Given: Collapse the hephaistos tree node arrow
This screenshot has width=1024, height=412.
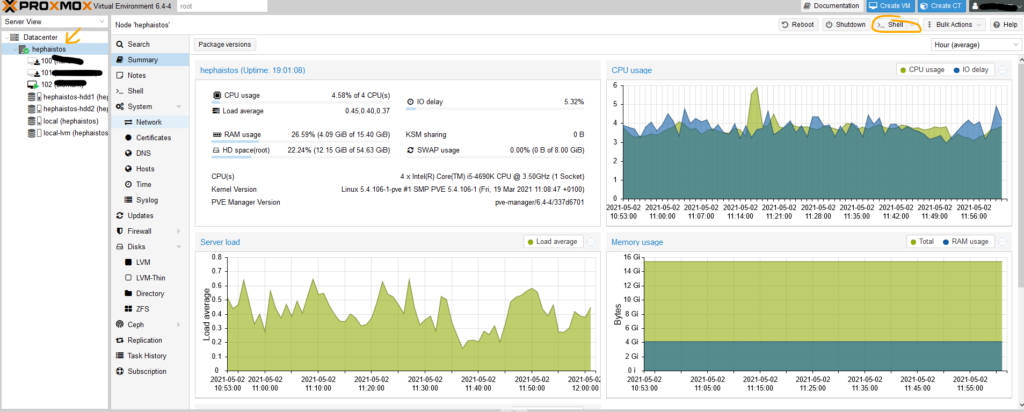Looking at the screenshot, I should pos(14,49).
